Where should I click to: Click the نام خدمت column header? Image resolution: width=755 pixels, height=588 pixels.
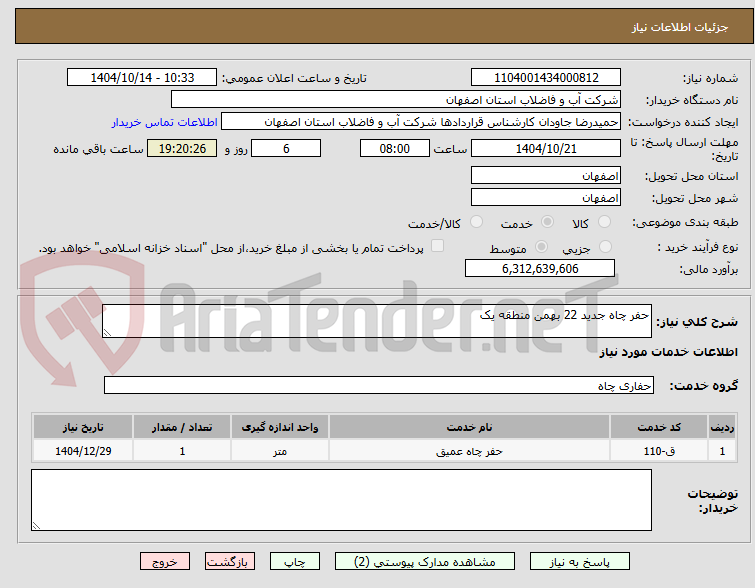(469, 427)
